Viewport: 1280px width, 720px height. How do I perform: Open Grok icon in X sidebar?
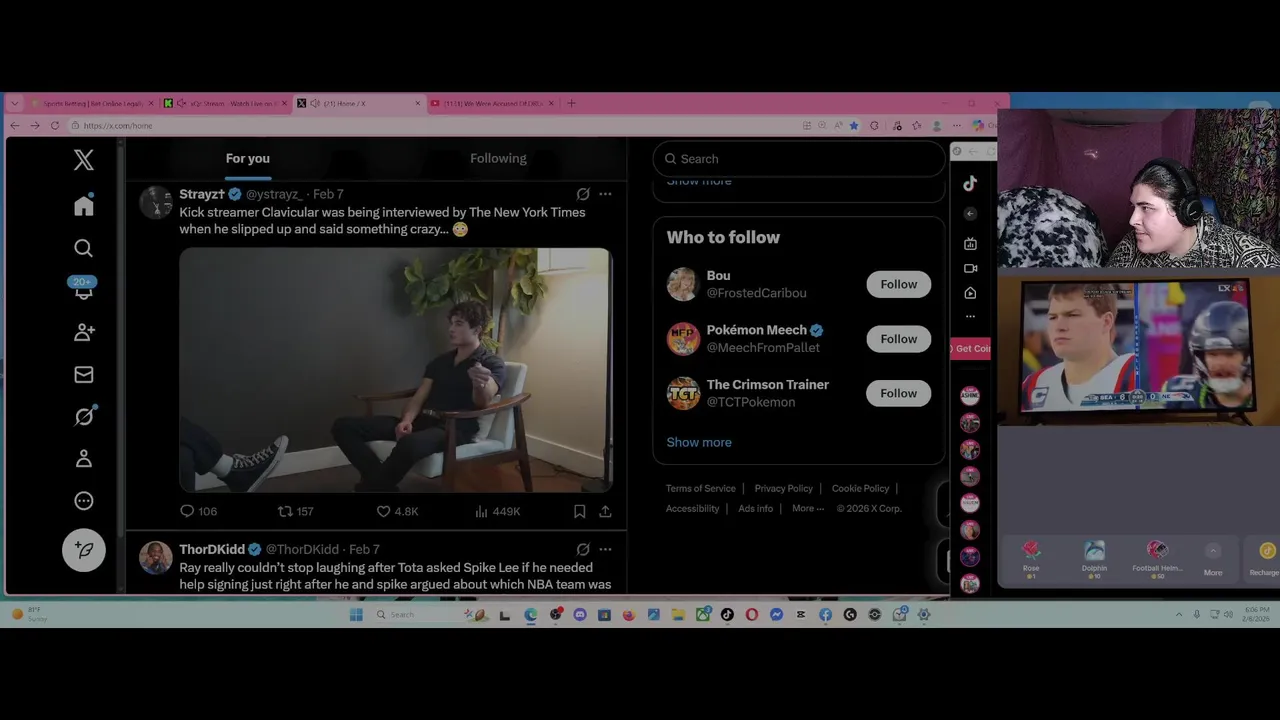[84, 416]
